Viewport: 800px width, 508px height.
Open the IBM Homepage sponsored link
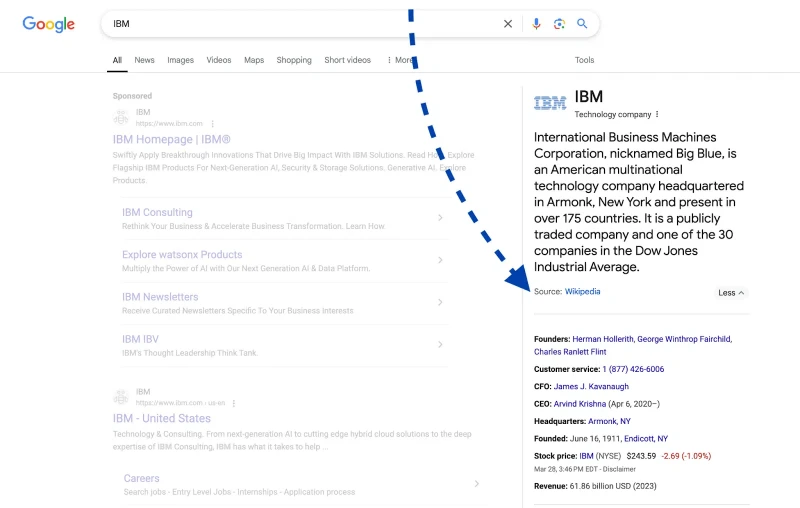click(171, 139)
